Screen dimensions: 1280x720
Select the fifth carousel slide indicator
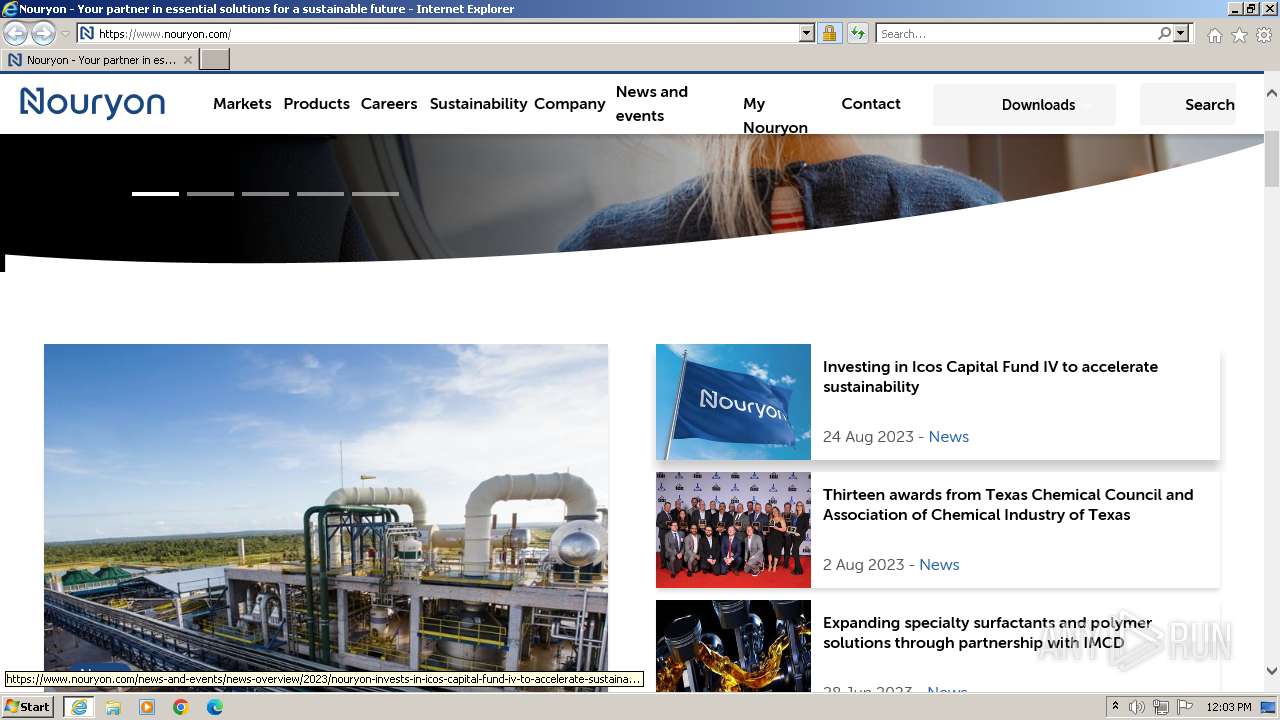(375, 194)
